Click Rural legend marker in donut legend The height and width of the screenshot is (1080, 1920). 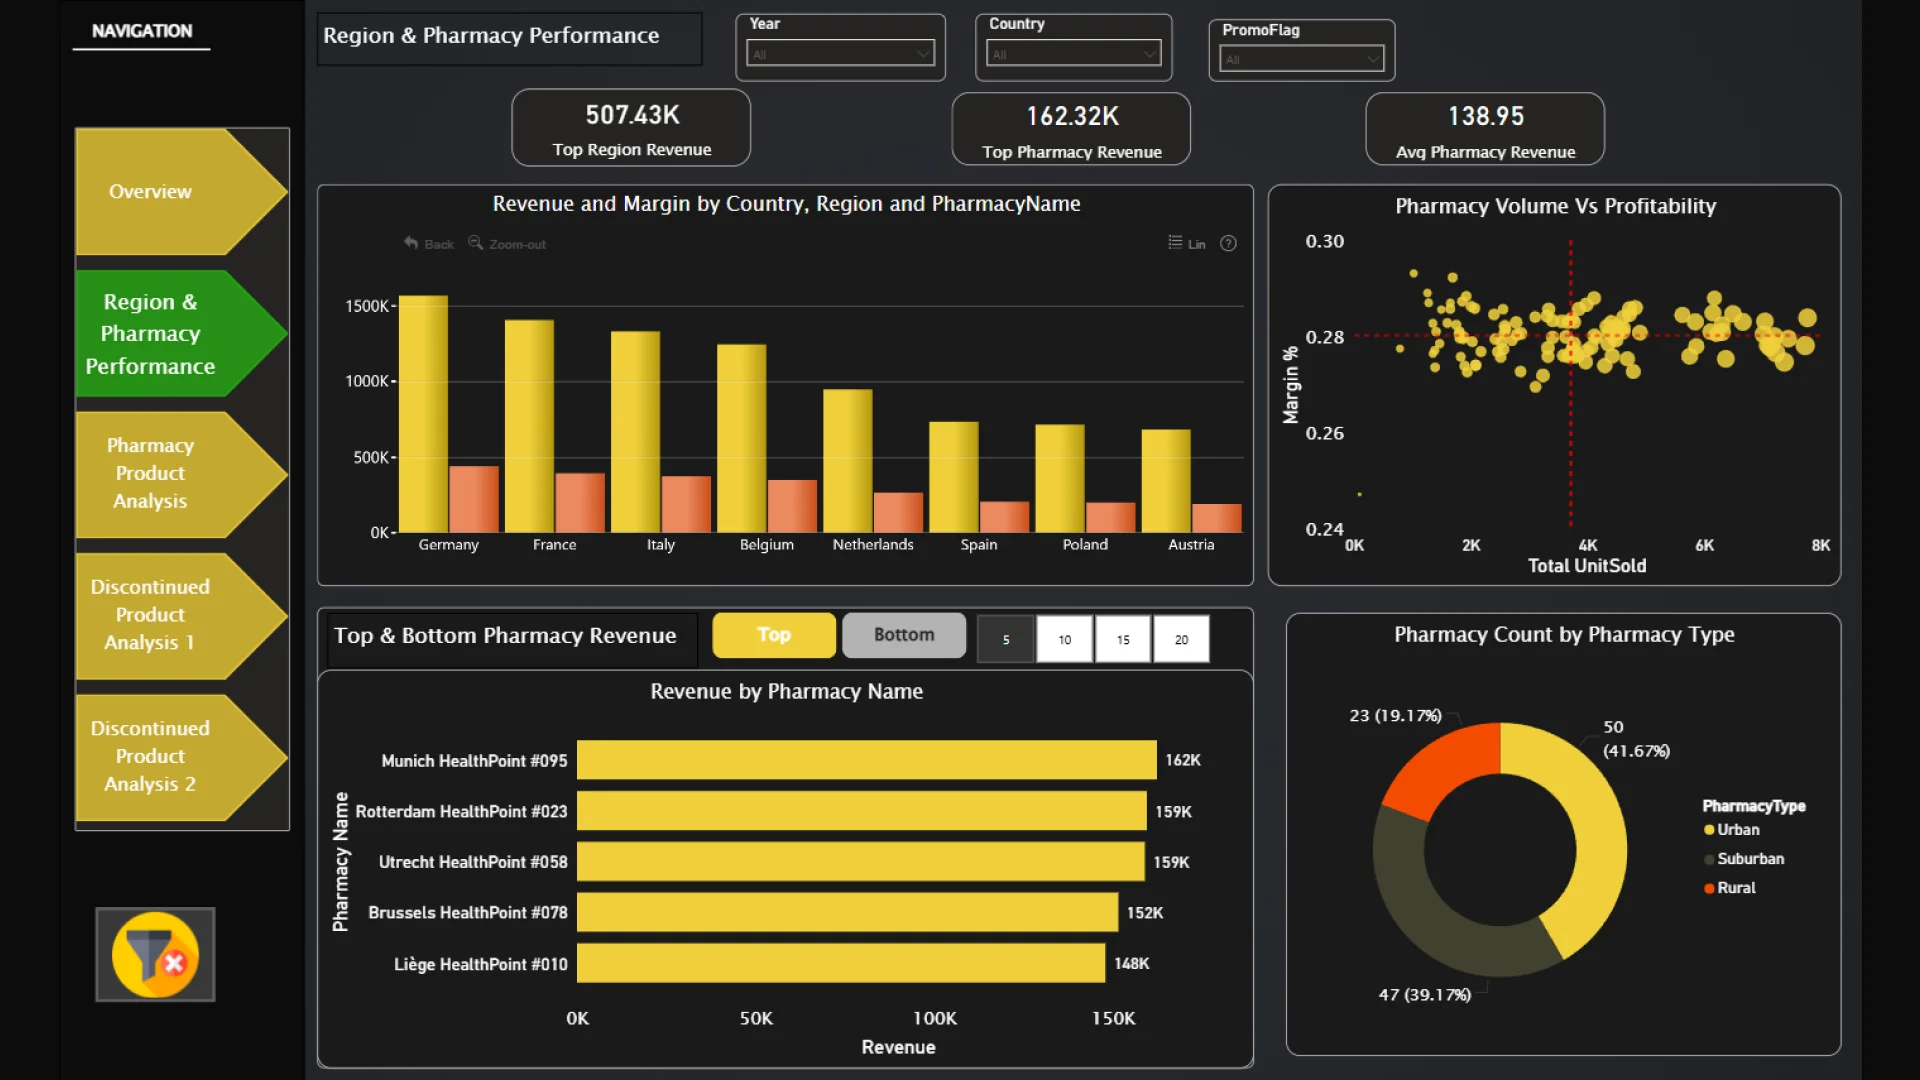point(1709,888)
